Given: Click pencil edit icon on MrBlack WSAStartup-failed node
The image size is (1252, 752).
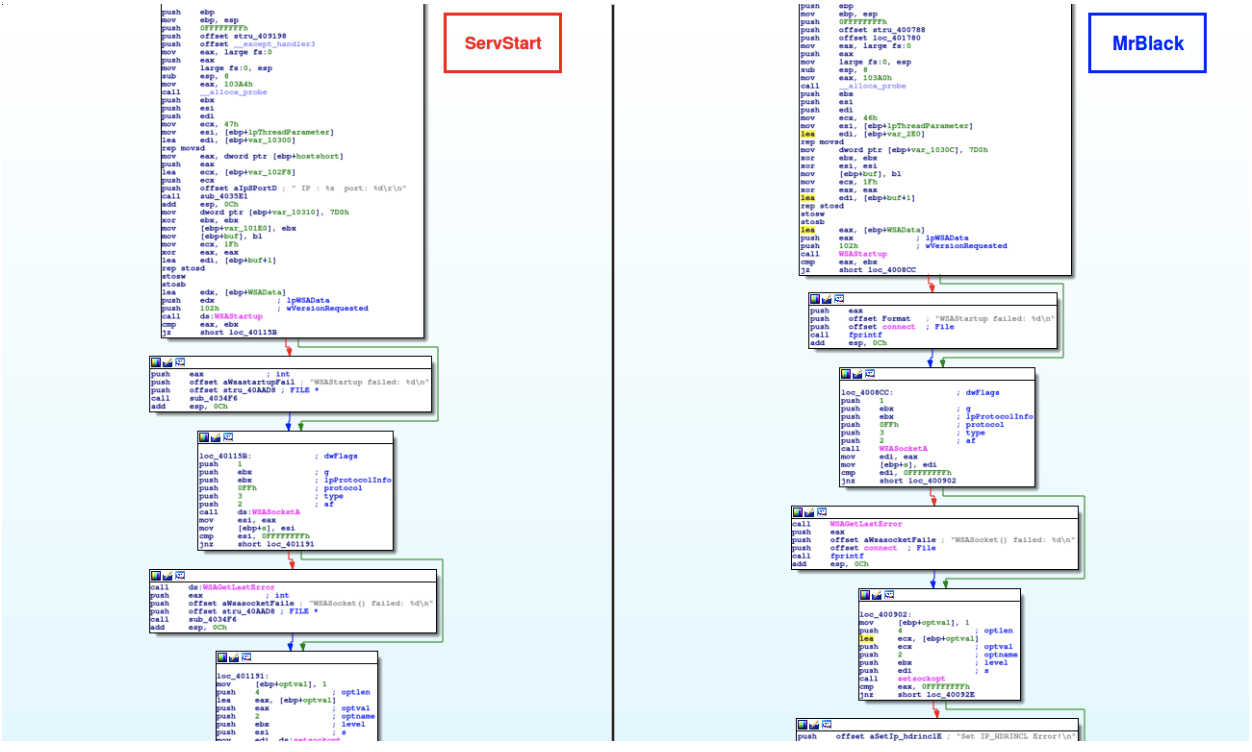Looking at the screenshot, I should [827, 298].
